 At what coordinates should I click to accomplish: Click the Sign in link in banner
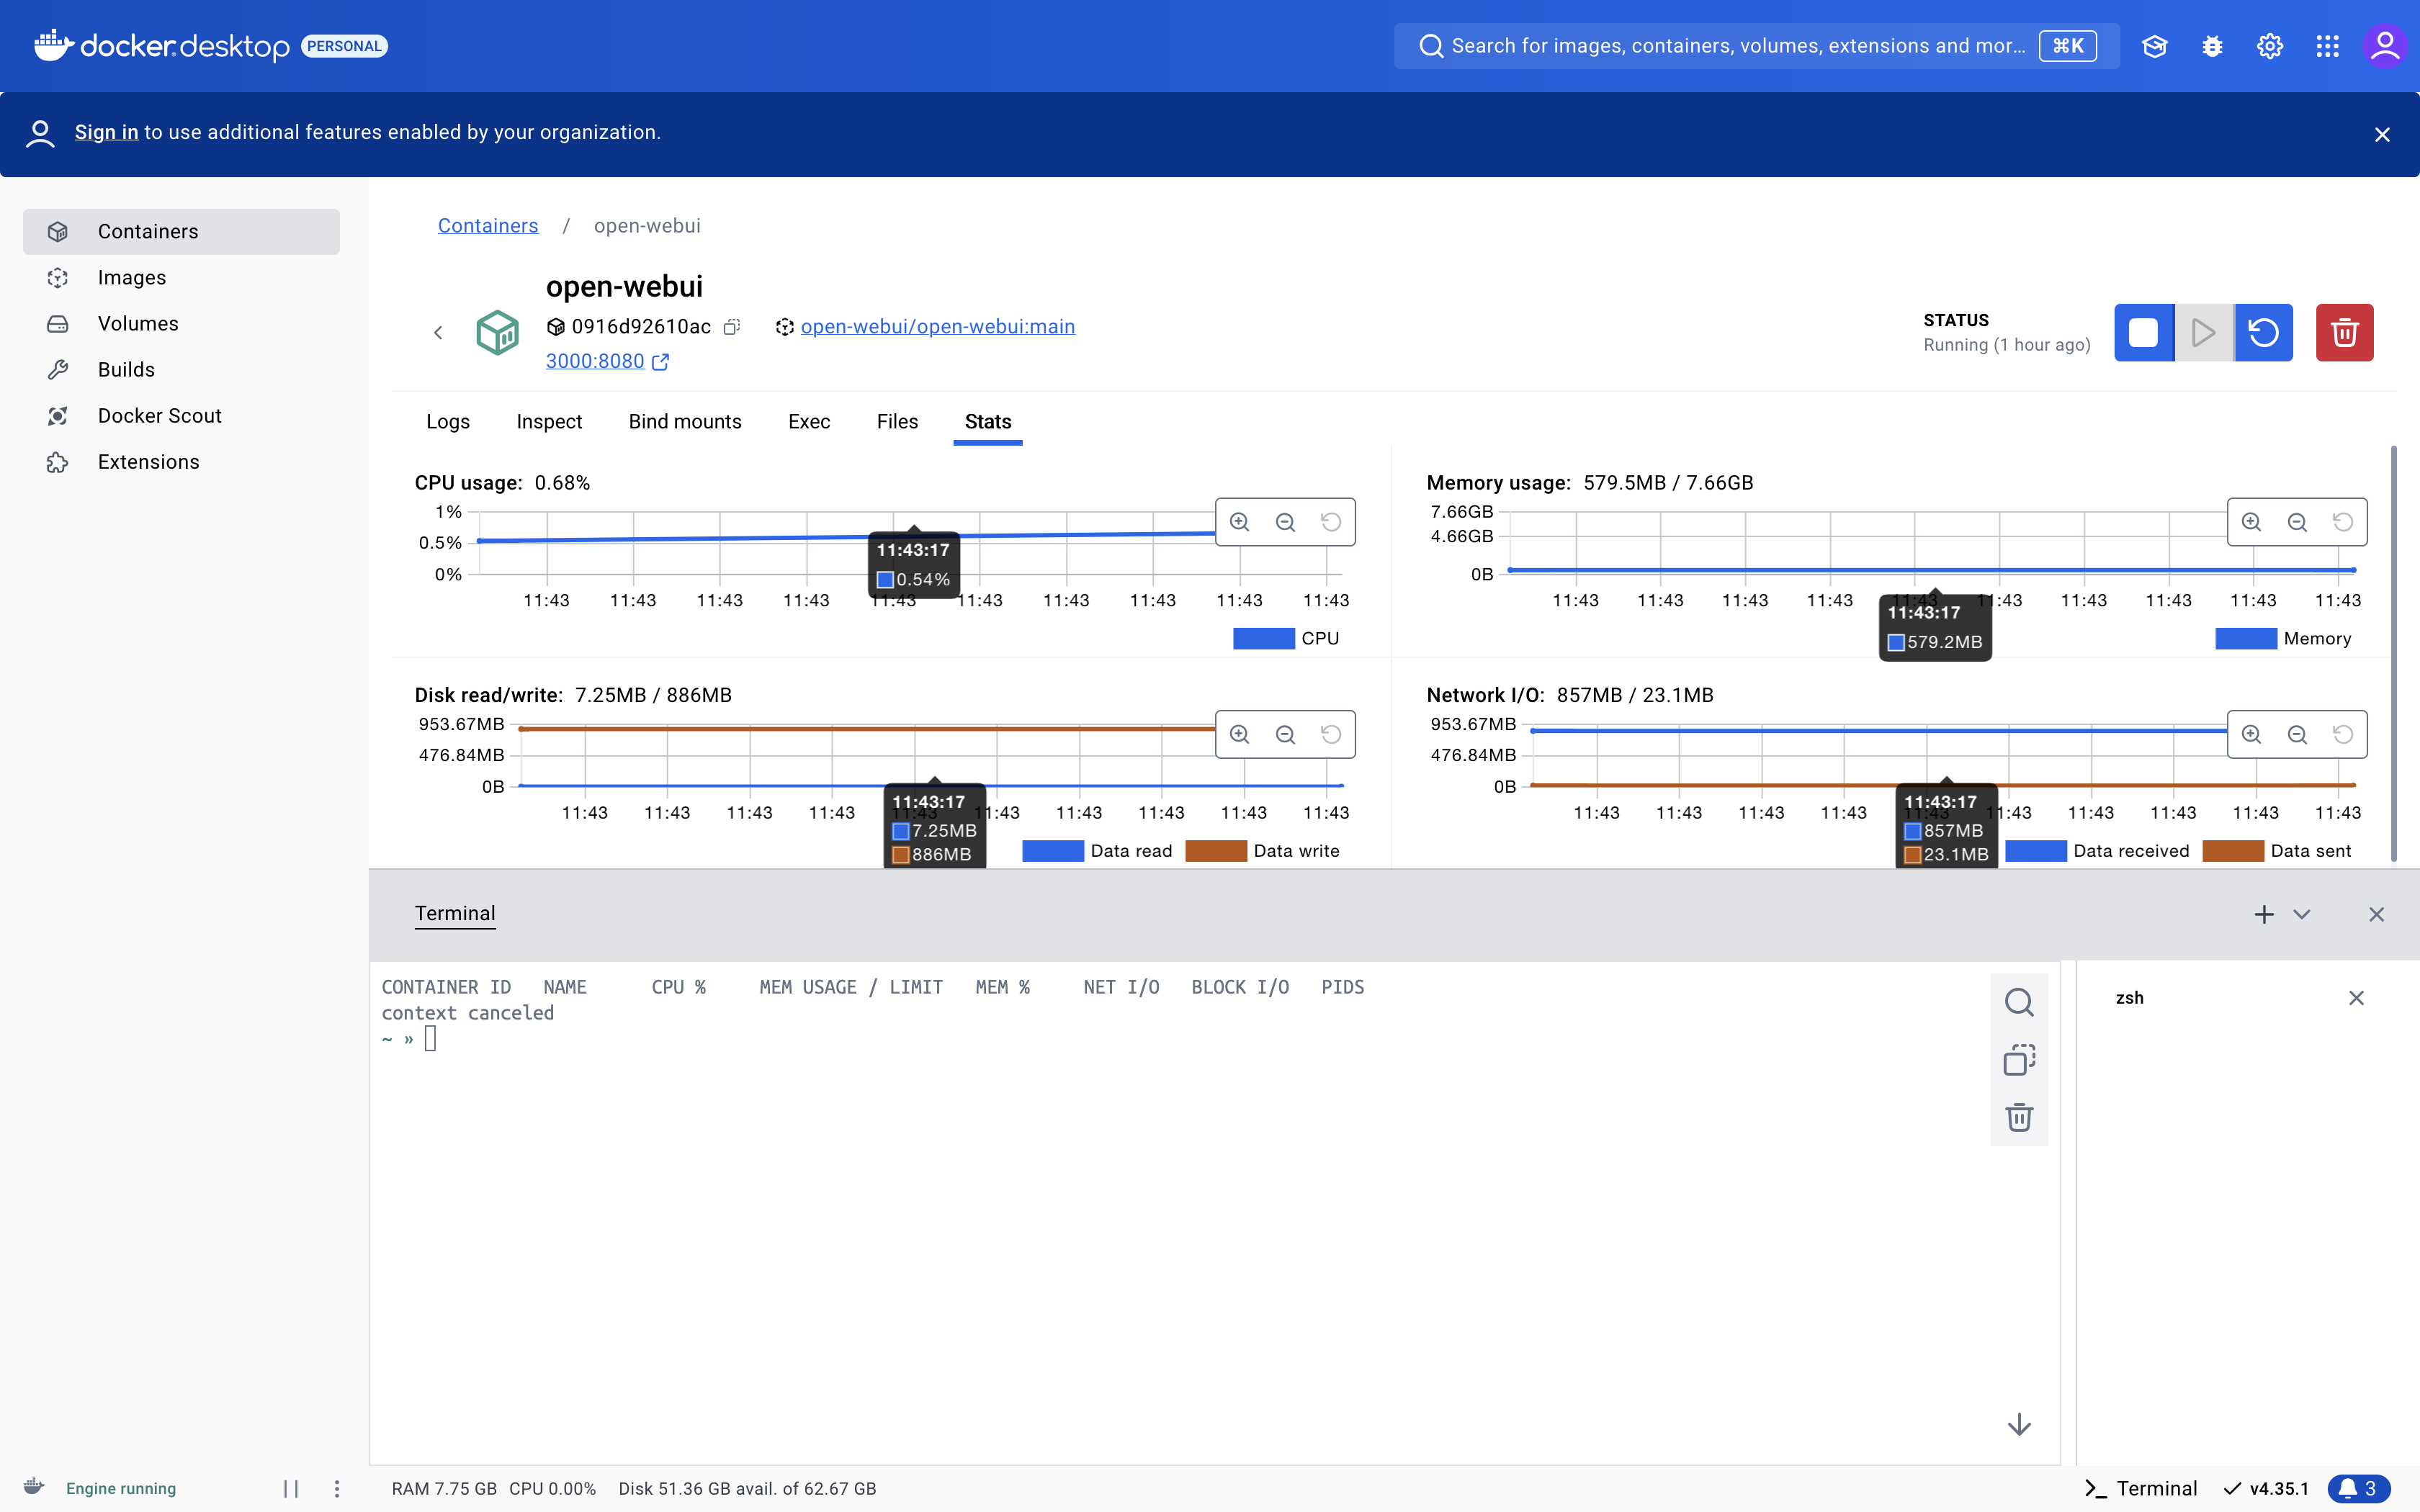(x=106, y=132)
